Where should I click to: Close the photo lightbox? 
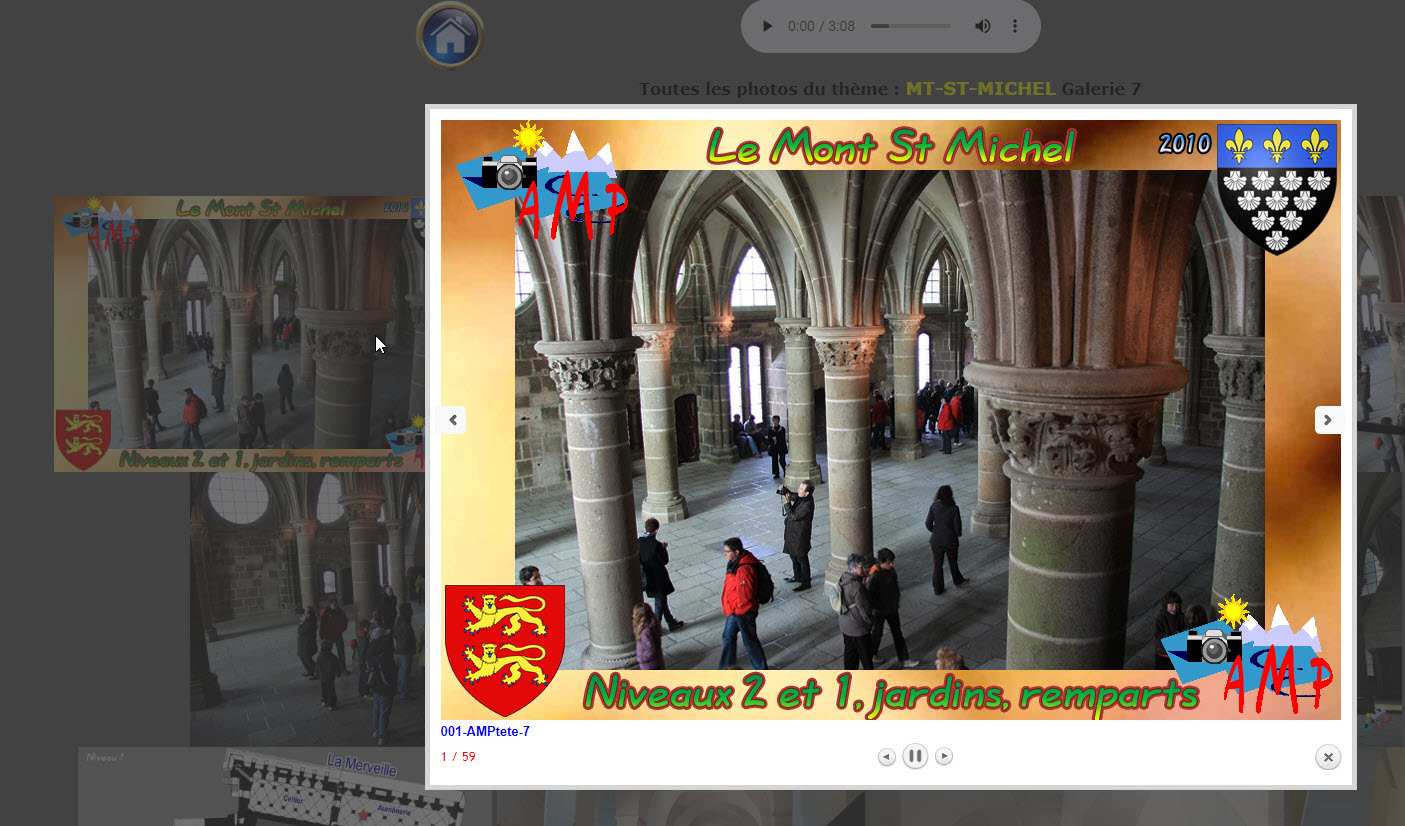point(1328,757)
